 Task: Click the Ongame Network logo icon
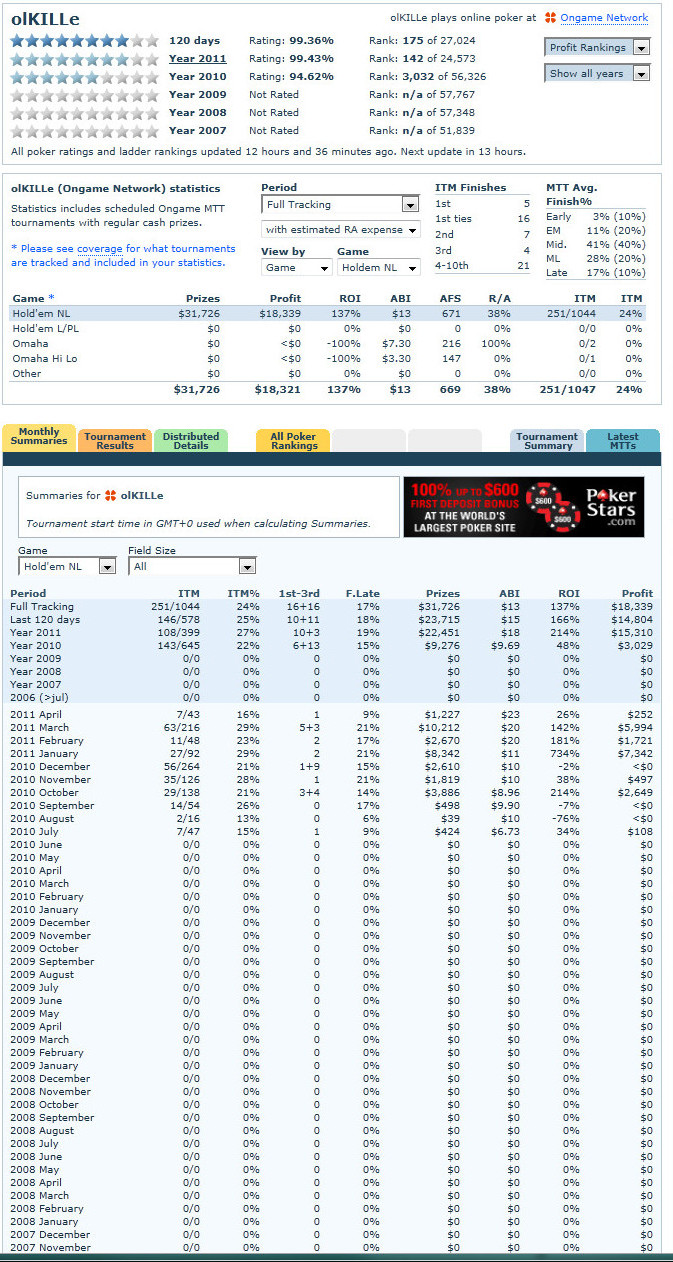pyautogui.click(x=550, y=18)
